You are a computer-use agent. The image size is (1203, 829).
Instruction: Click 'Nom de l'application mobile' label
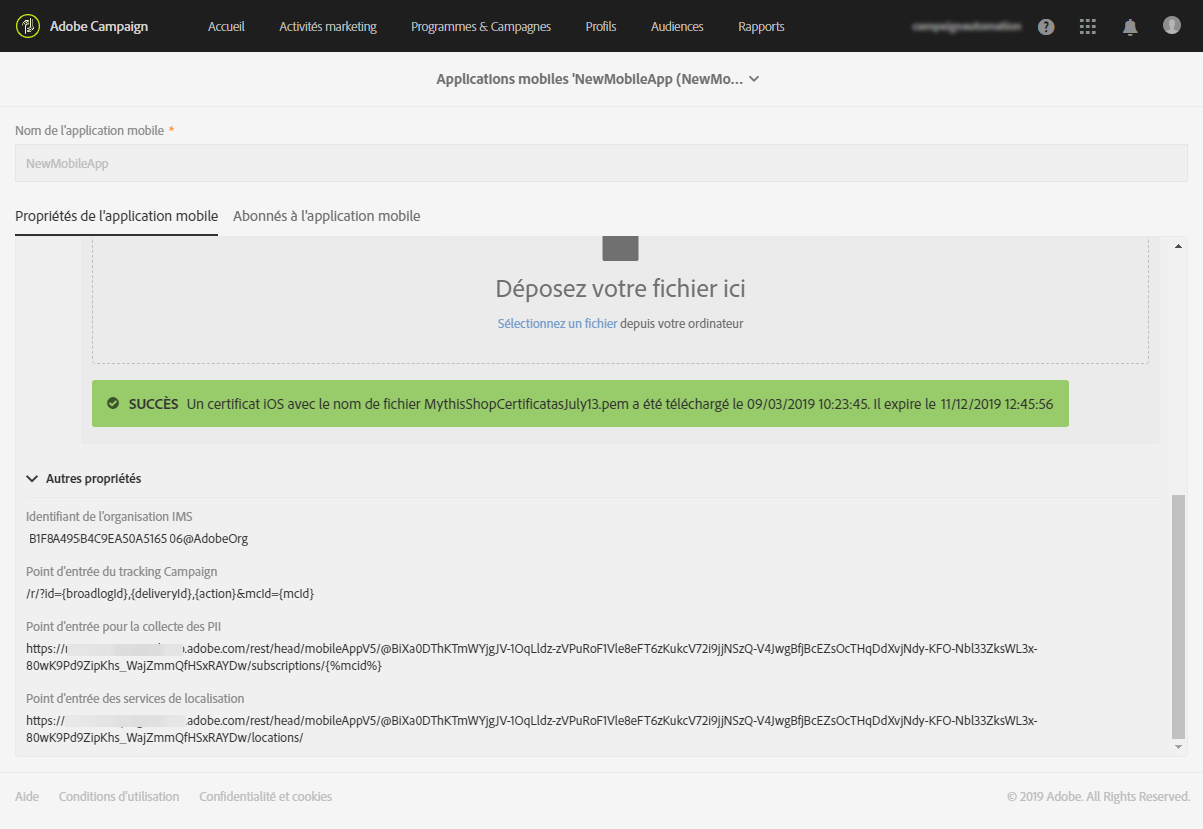89,131
